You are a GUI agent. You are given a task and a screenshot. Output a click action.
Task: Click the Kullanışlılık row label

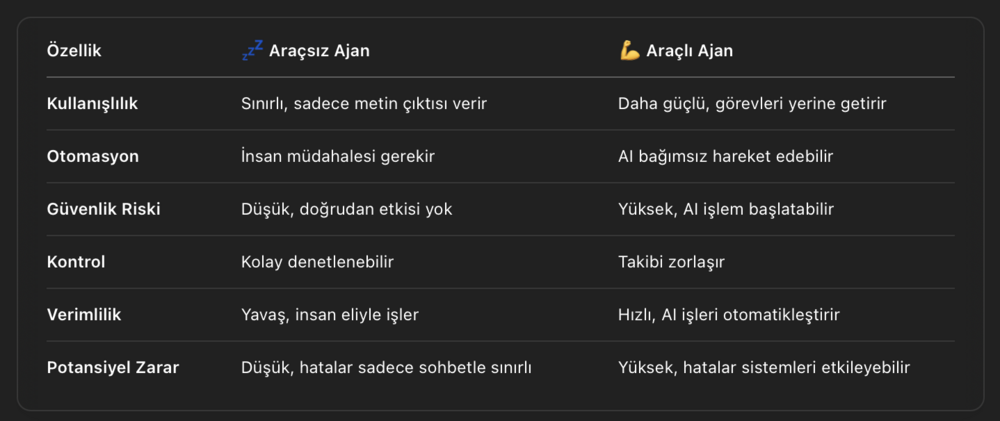(92, 103)
